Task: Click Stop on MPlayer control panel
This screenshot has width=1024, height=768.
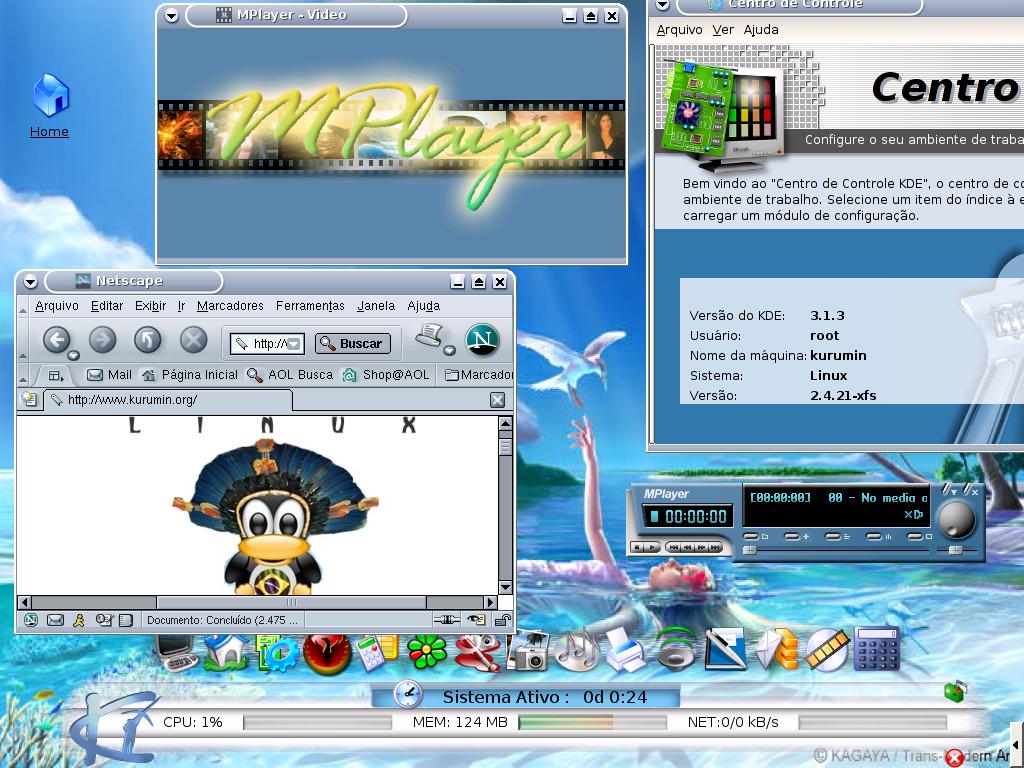Action: click(637, 547)
